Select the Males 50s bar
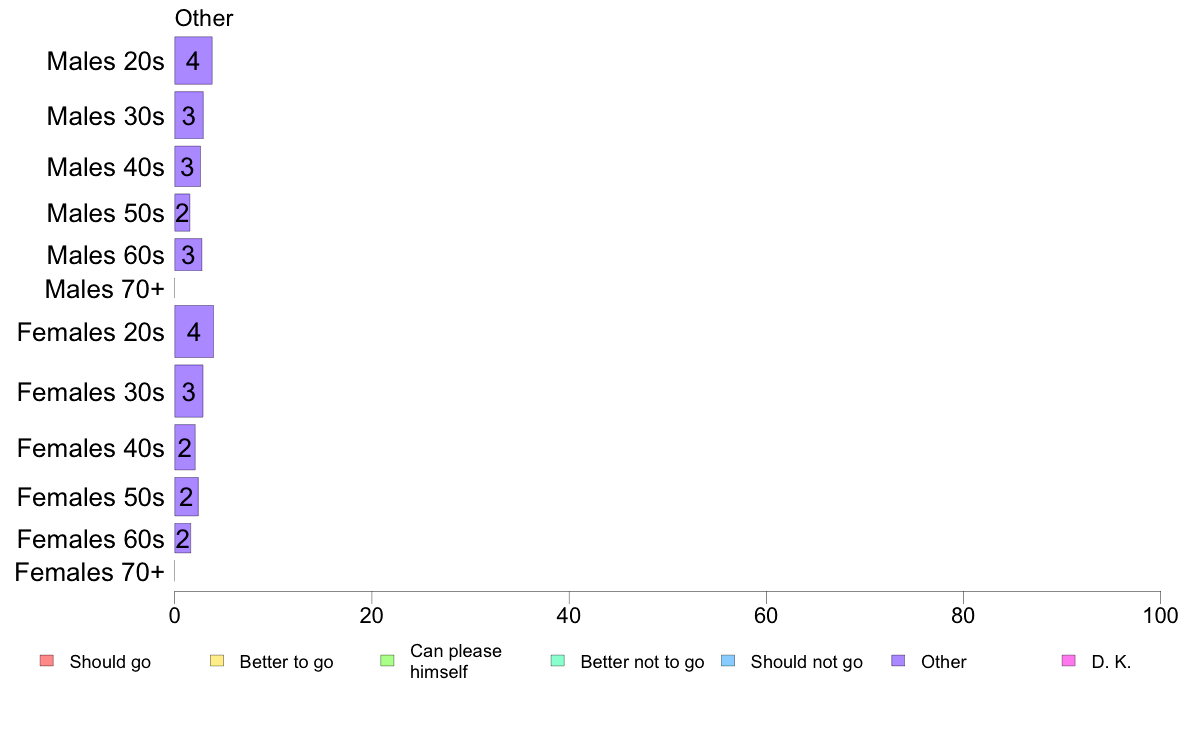 (x=182, y=213)
